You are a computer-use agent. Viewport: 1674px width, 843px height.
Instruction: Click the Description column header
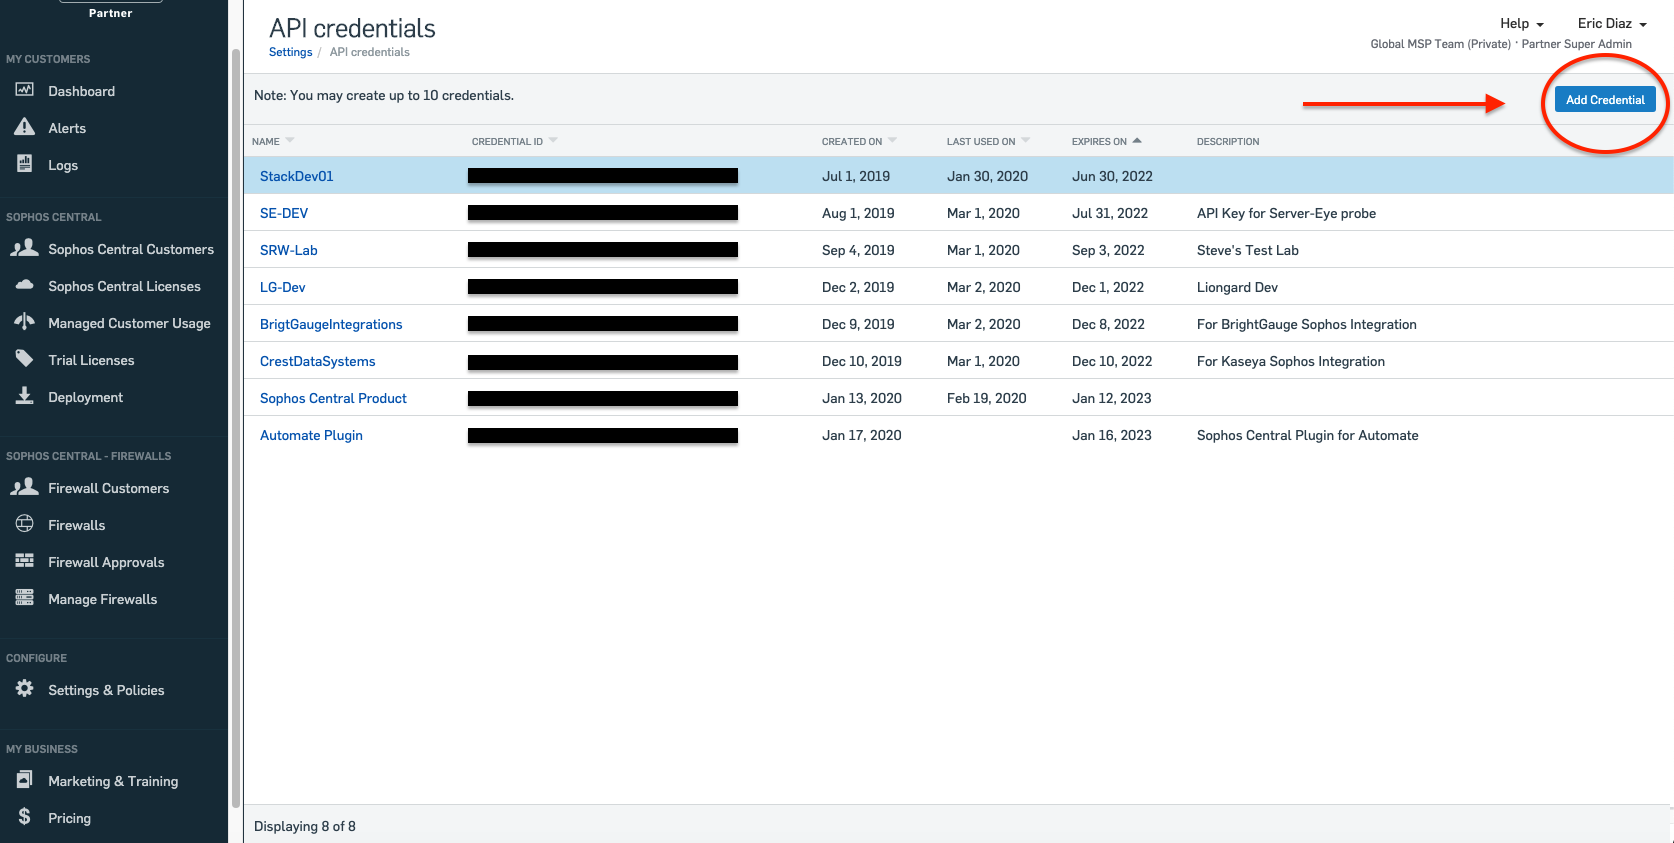tap(1227, 141)
